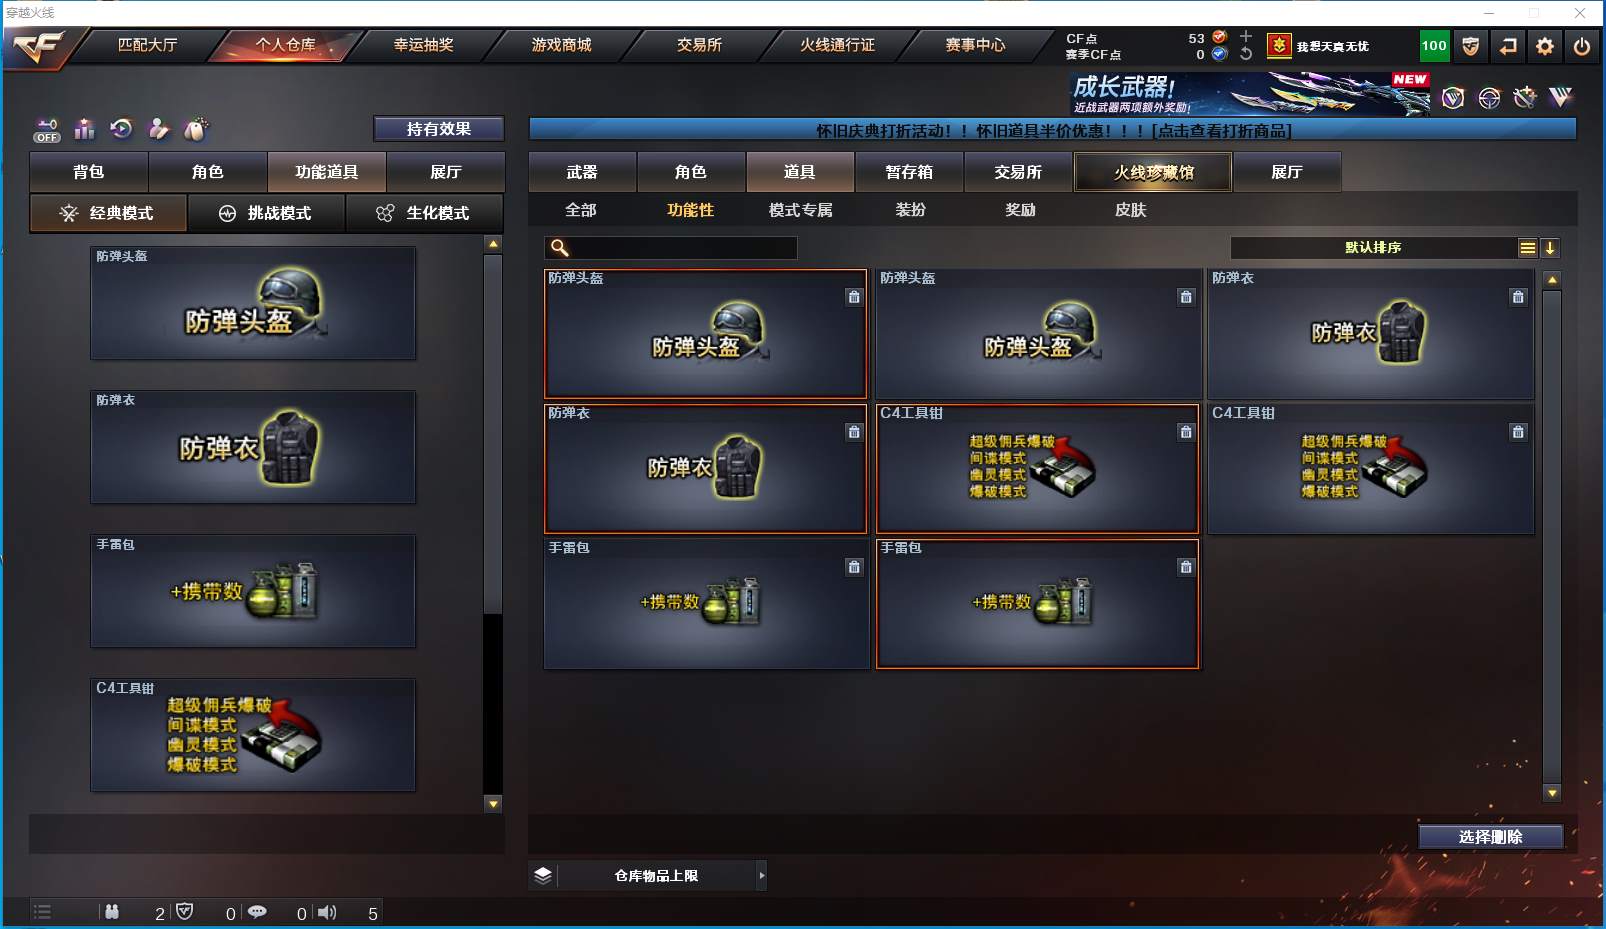Image resolution: width=1606 pixels, height=929 pixels.
Task: Click trash icon on first 防弹头盔 item
Action: point(854,297)
